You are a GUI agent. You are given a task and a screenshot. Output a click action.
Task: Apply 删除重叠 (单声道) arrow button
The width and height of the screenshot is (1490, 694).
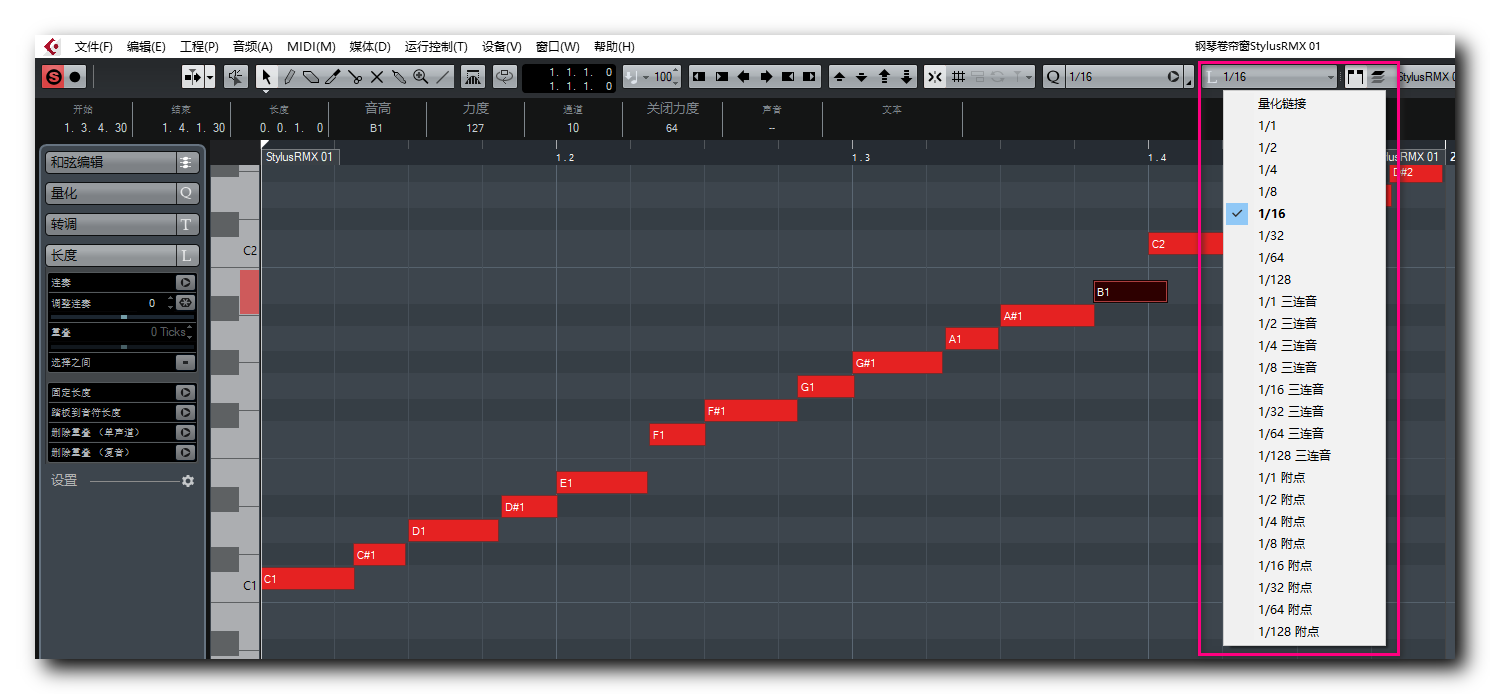[x=185, y=432]
